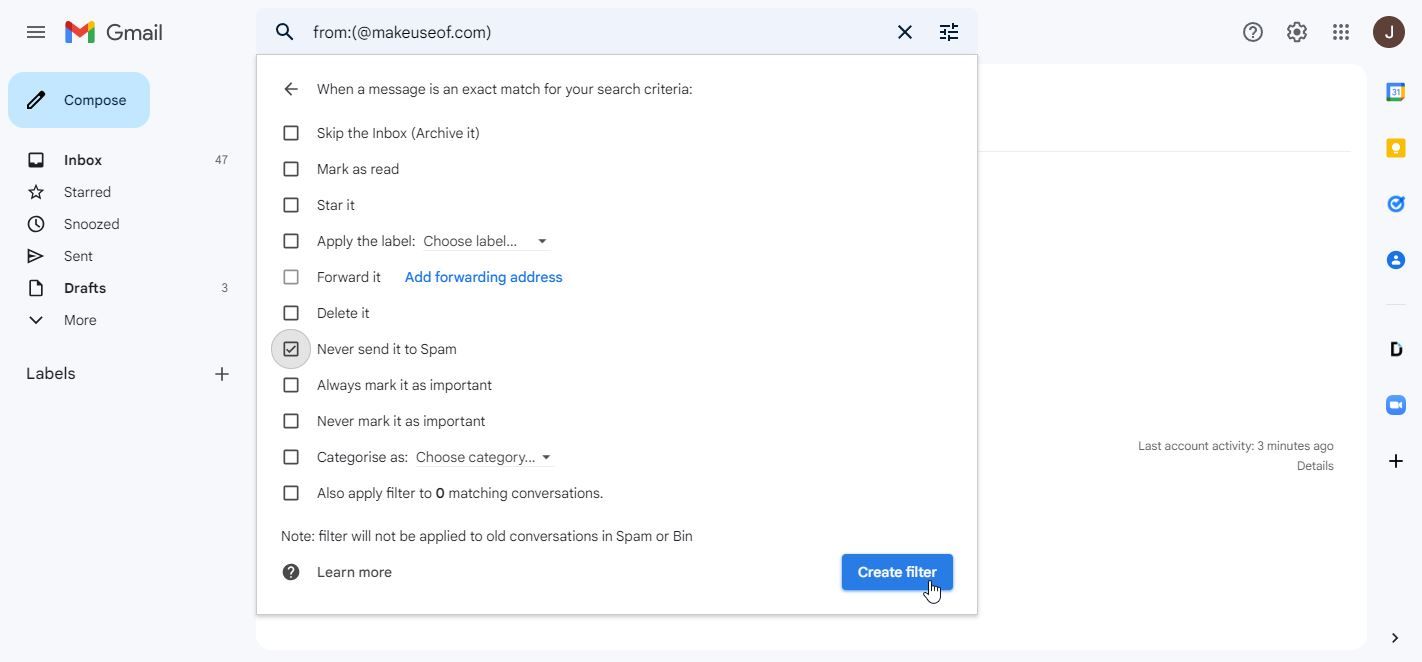Click the Add forwarding address link
1422x662 pixels.
483,277
